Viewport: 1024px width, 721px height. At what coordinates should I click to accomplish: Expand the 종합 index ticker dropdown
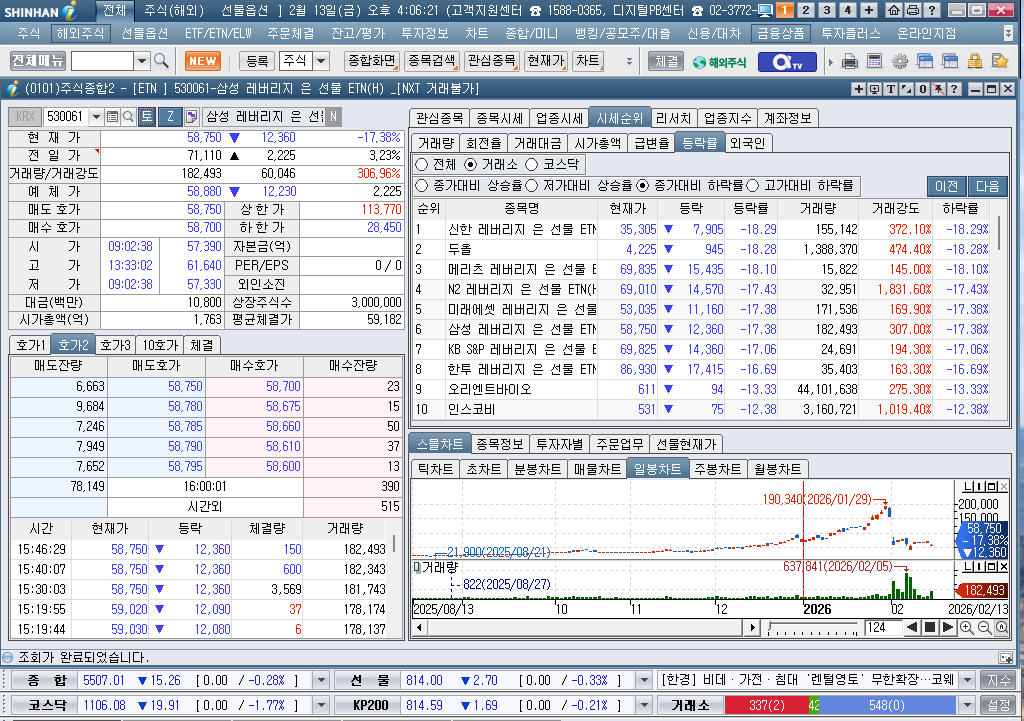point(321,681)
